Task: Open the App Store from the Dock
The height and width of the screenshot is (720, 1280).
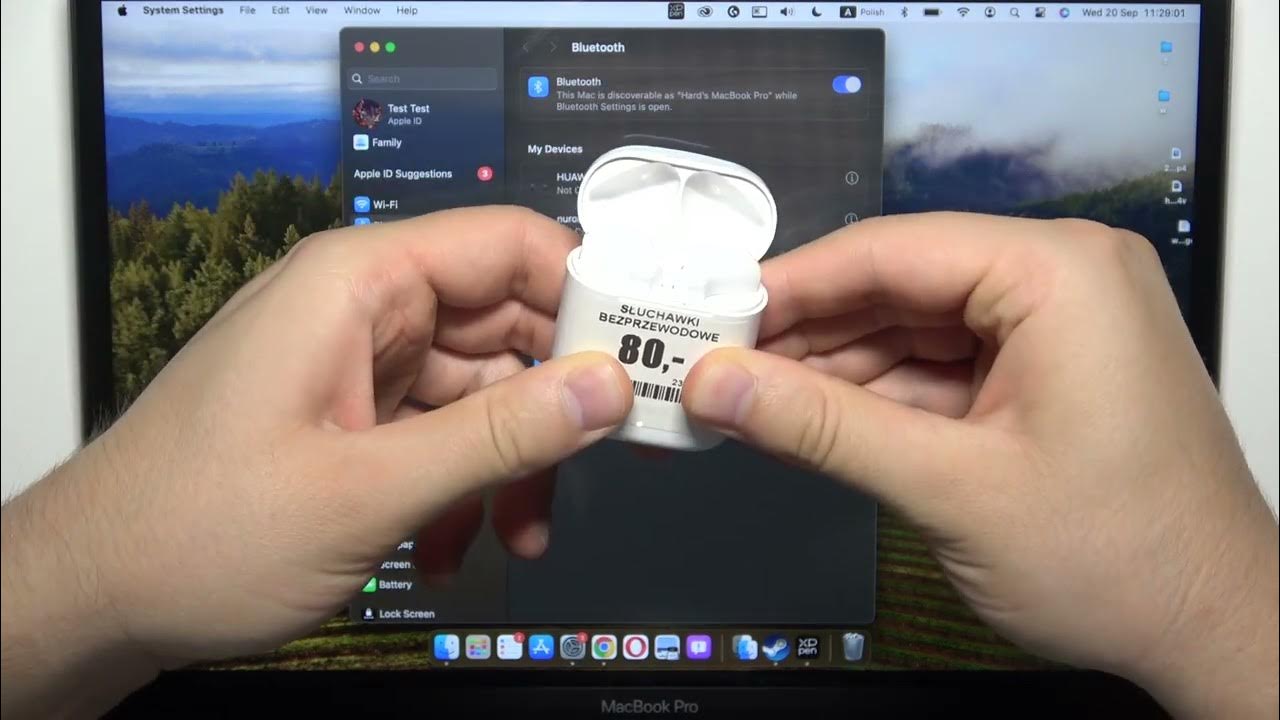Action: [x=540, y=648]
